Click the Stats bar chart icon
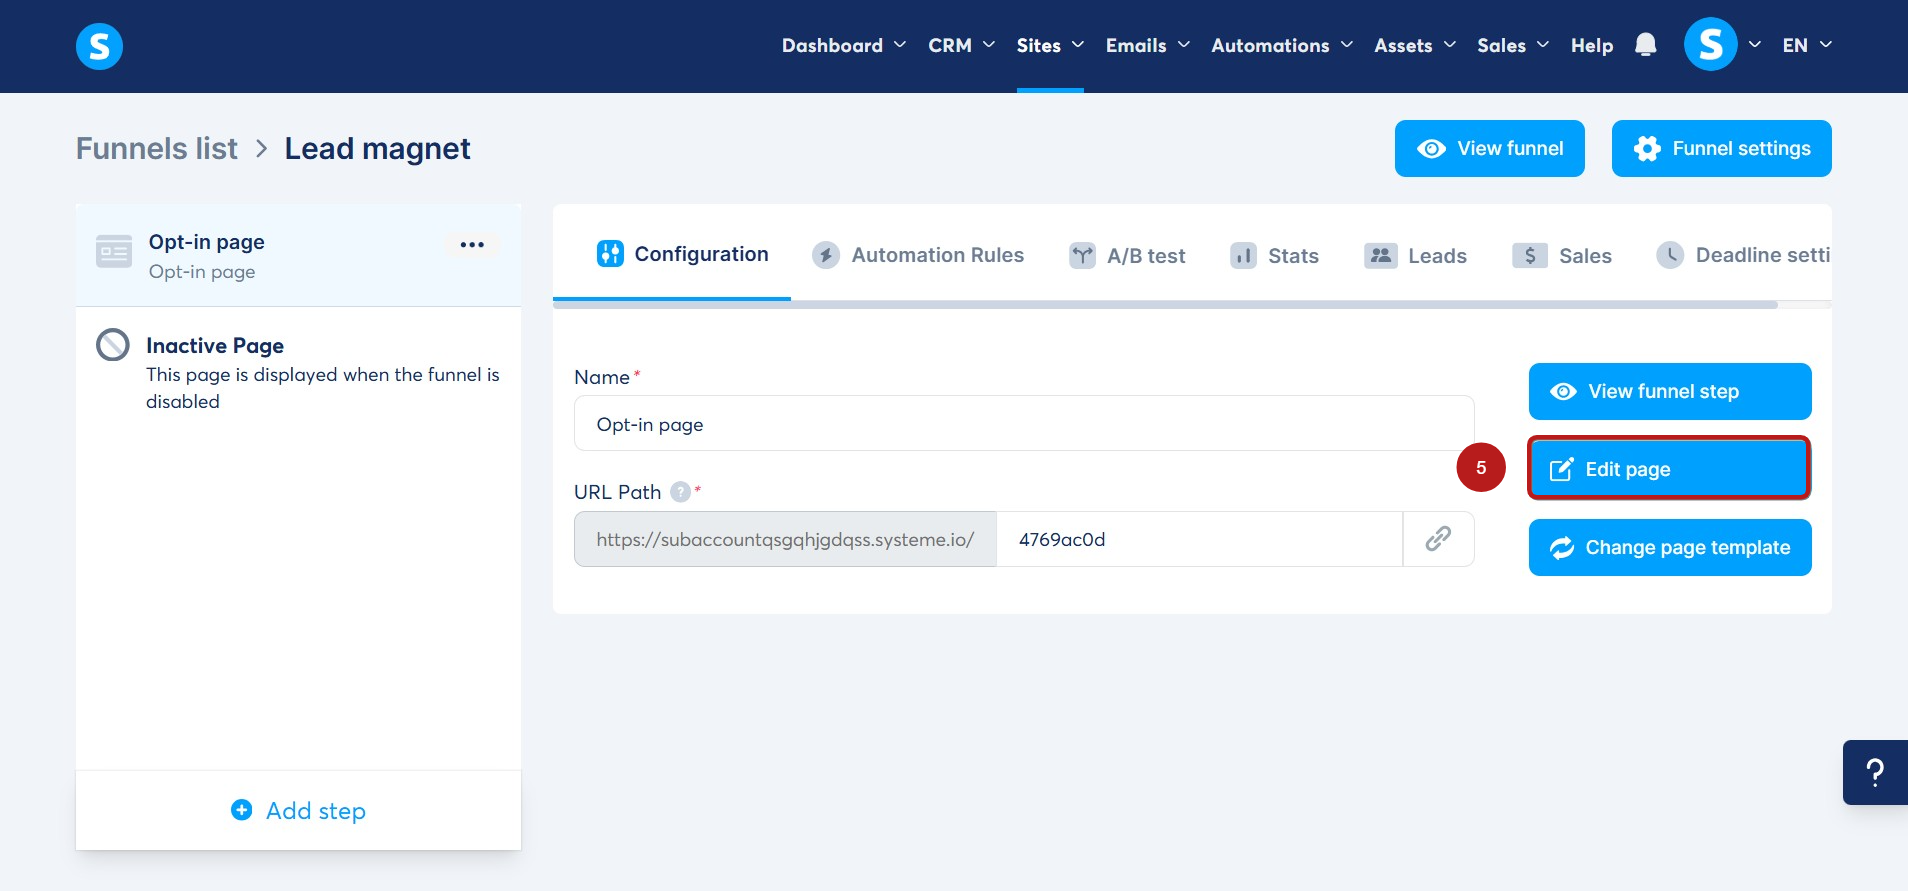The image size is (1908, 891). 1243,255
